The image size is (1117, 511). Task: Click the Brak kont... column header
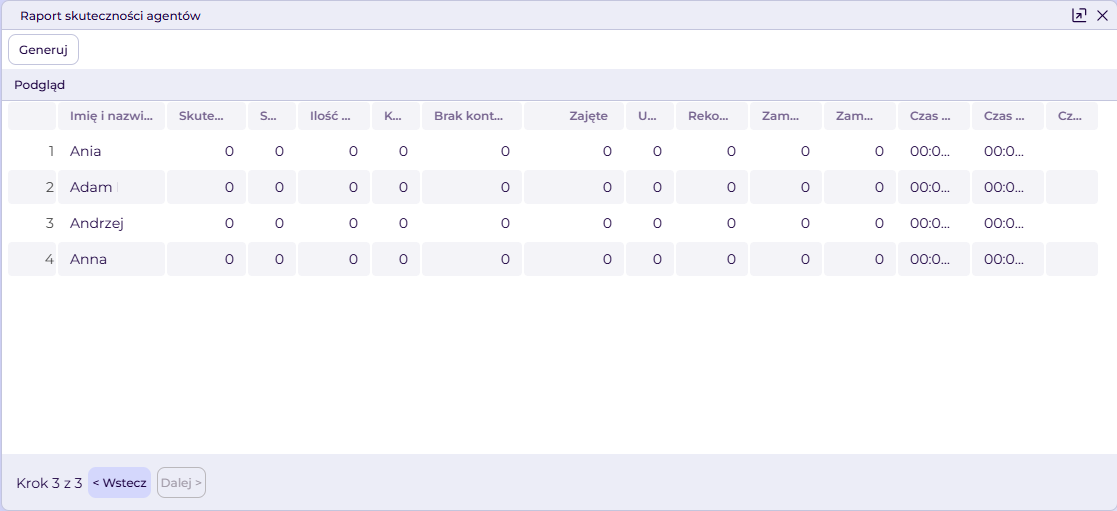click(472, 116)
